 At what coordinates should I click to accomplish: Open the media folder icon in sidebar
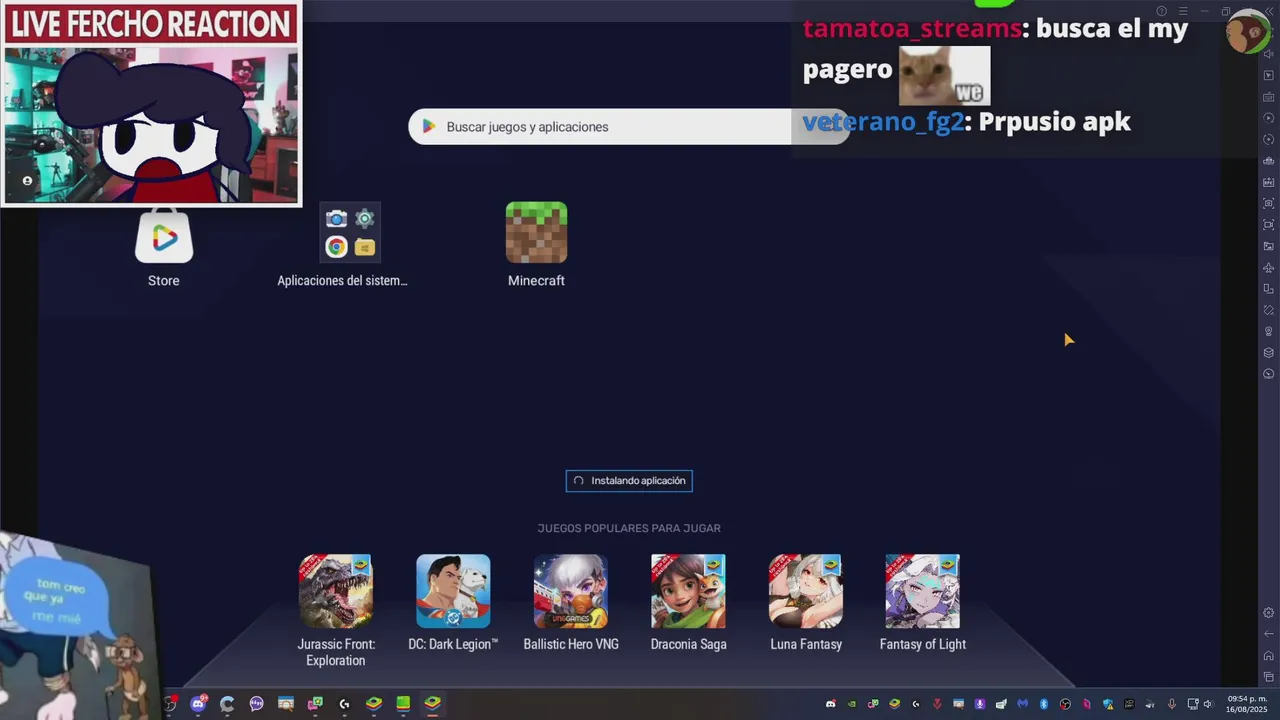1269,246
